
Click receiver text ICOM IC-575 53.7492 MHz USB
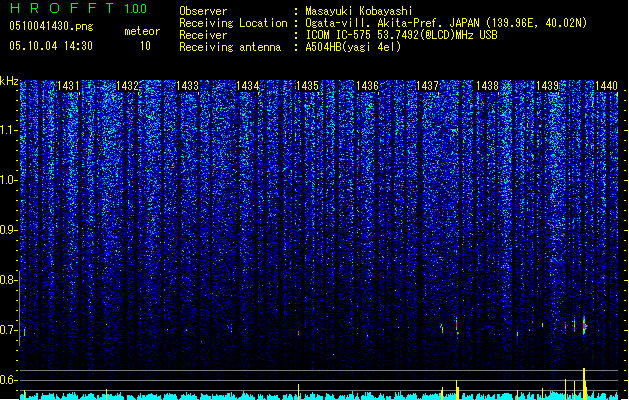[x=401, y=35]
